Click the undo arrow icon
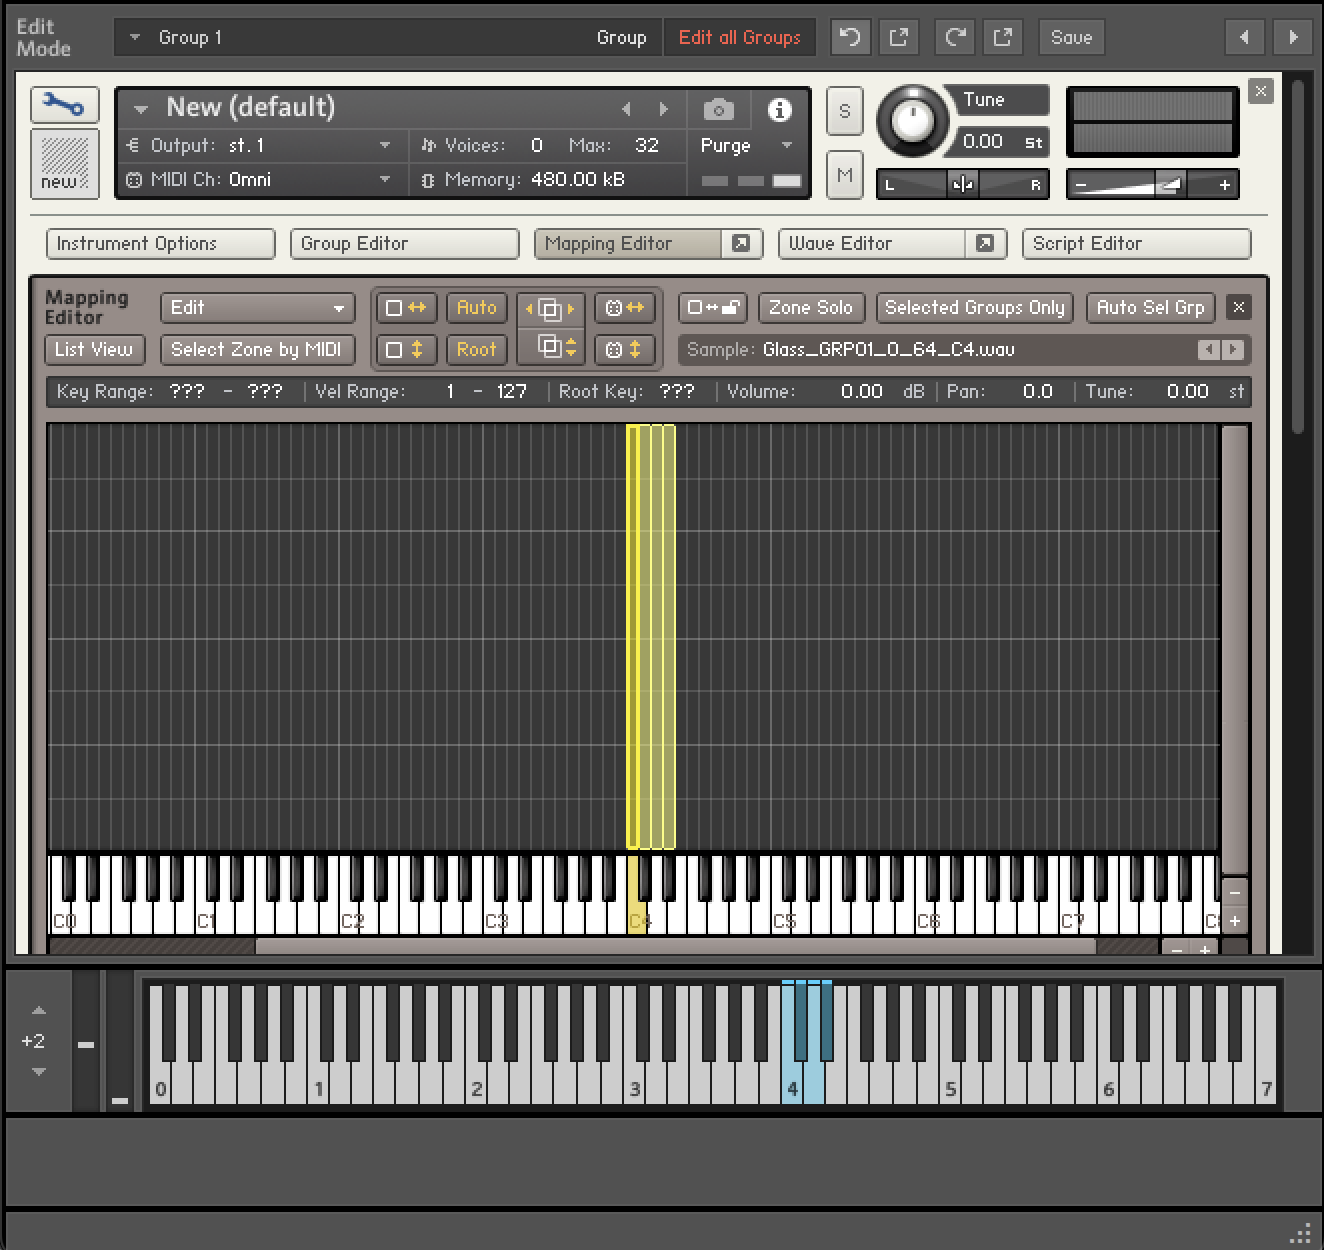The height and width of the screenshot is (1250, 1324). [849, 37]
